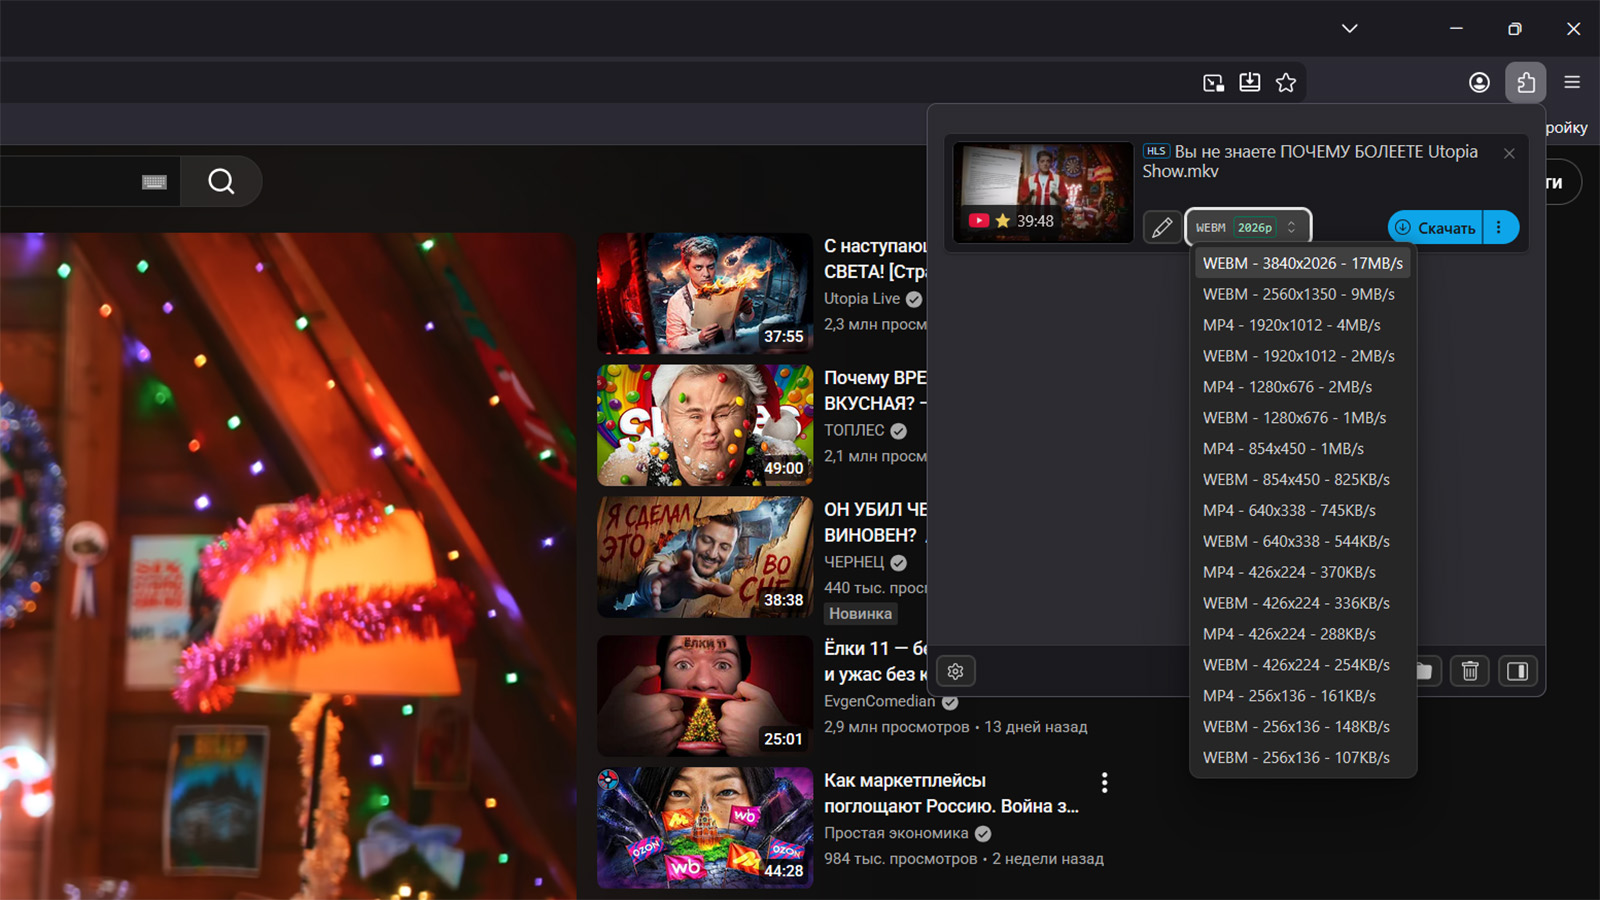Click the YouTube search magnifier button
The width and height of the screenshot is (1600, 900).
pyautogui.click(x=221, y=181)
